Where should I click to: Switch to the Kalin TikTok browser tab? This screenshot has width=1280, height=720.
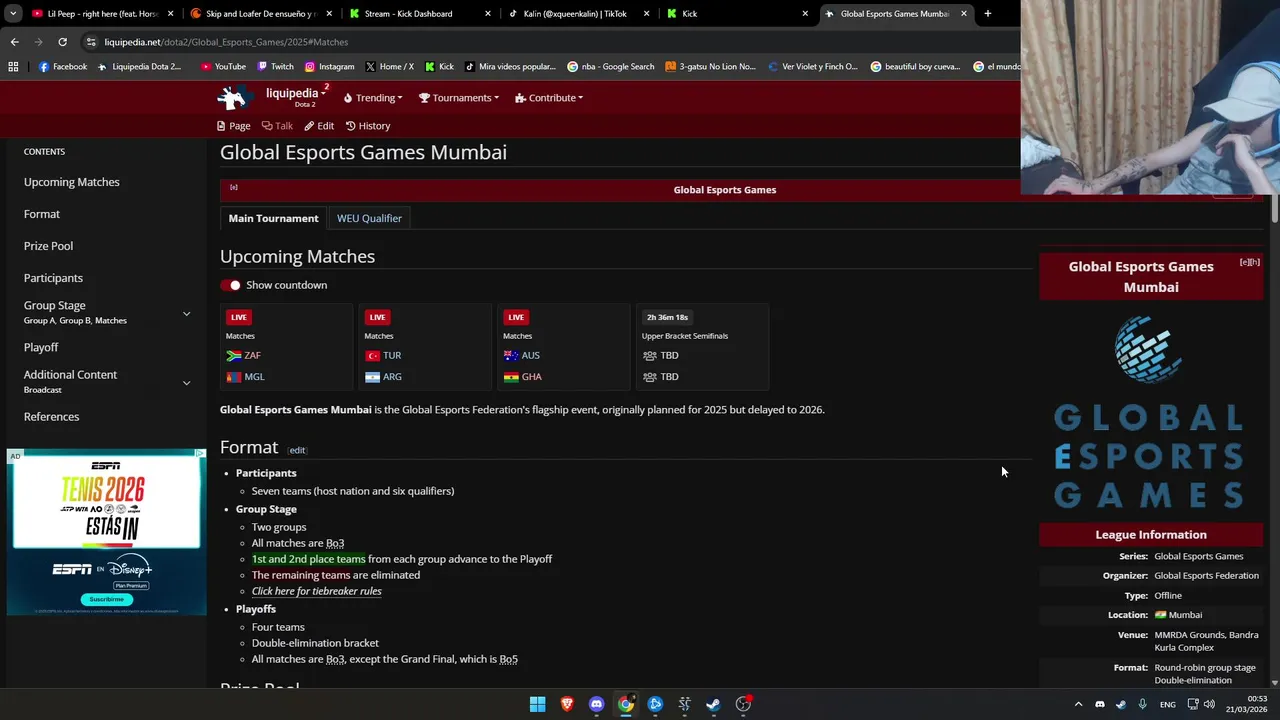[580, 14]
